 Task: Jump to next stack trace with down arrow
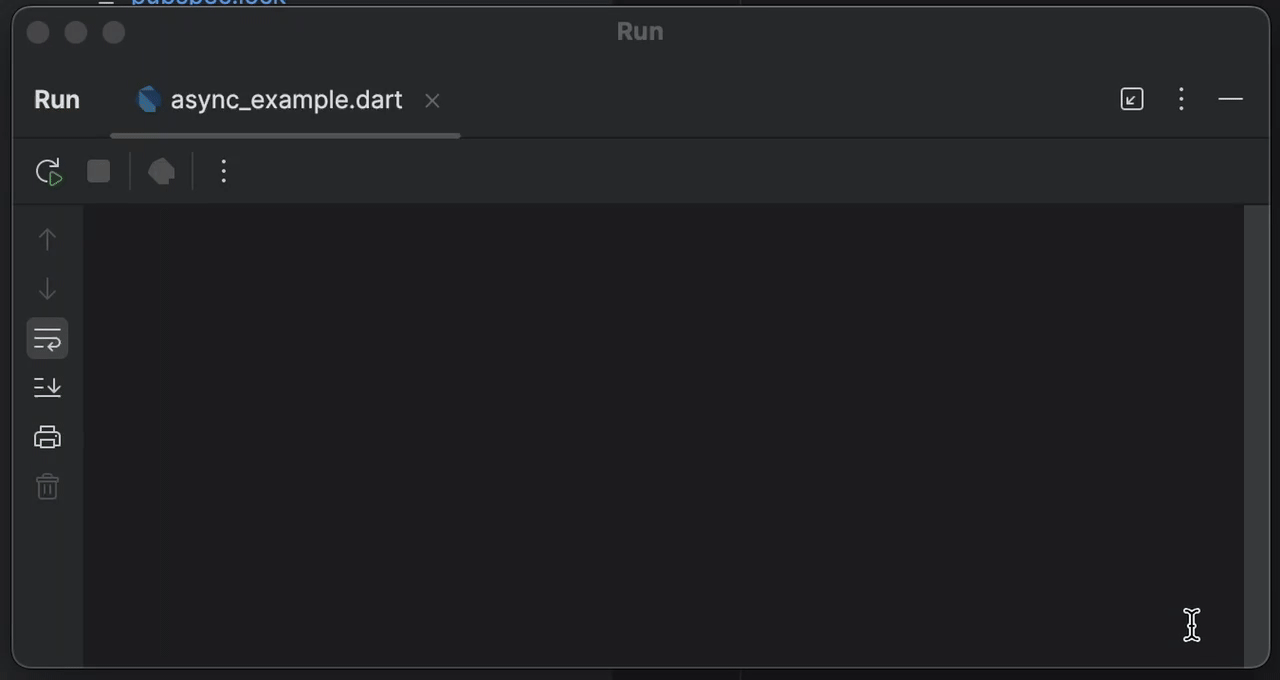[47, 290]
